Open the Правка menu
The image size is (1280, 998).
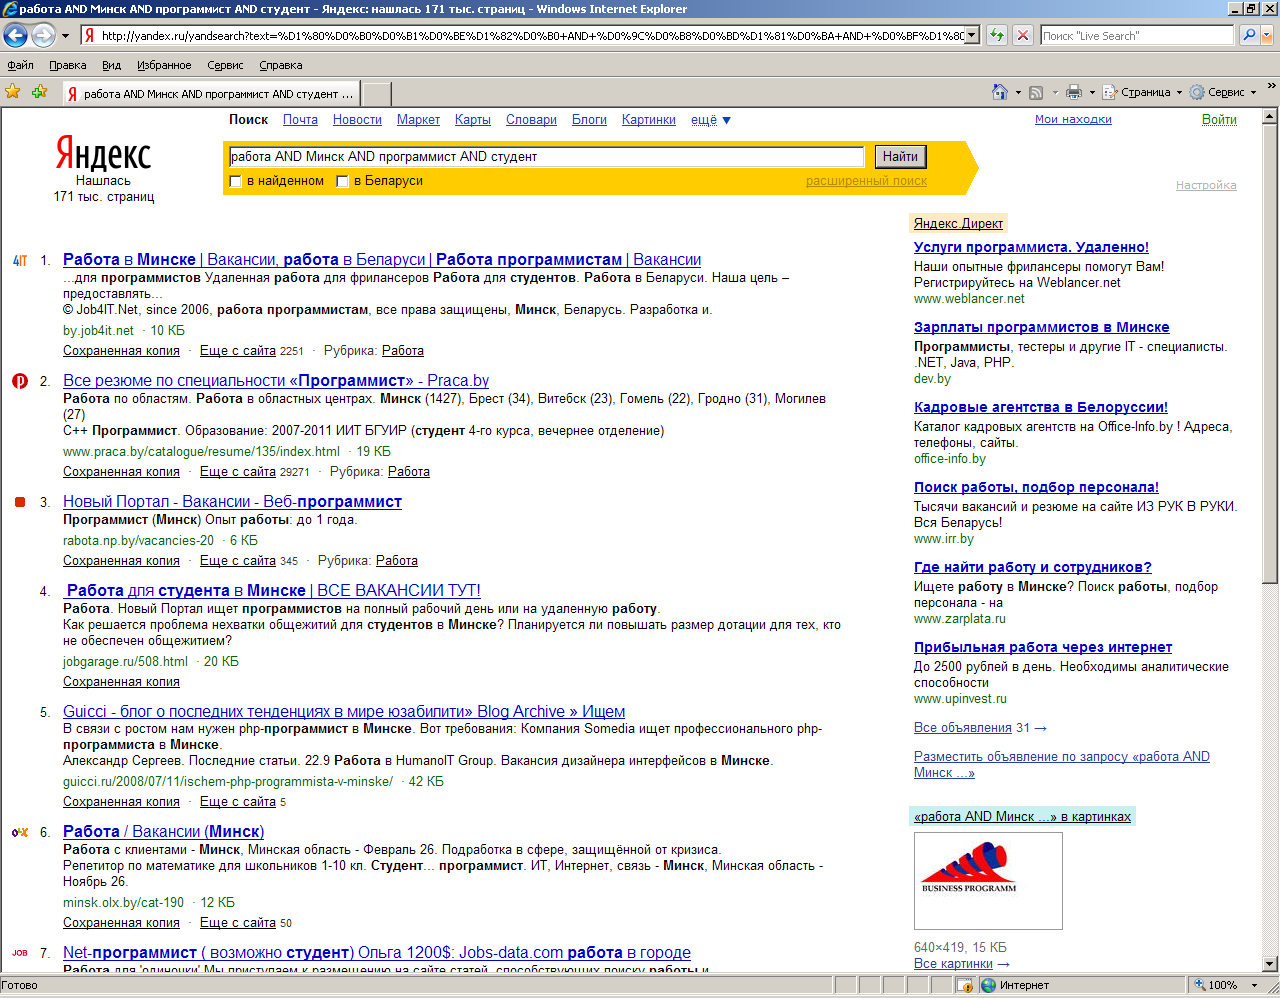pos(67,65)
